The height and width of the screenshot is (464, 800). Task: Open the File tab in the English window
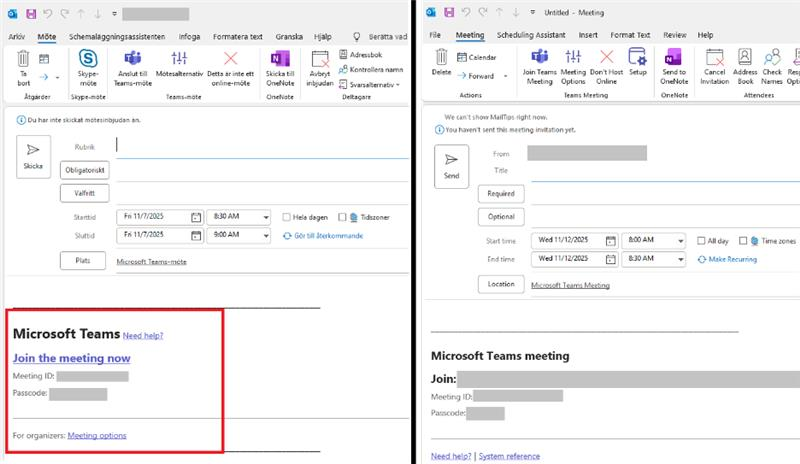pos(435,35)
